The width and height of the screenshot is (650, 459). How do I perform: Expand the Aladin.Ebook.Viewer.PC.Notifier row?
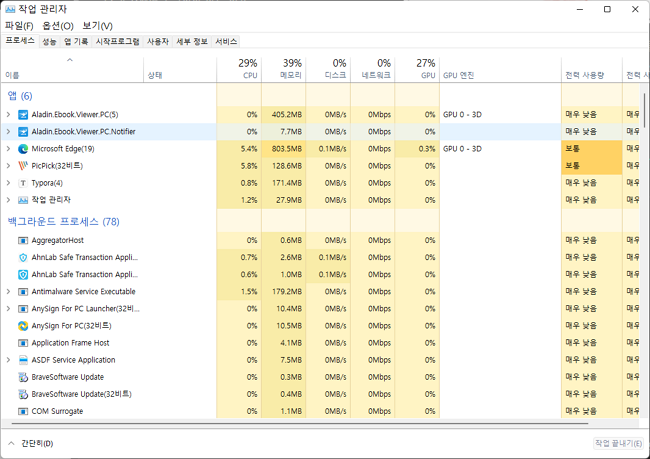point(8,131)
